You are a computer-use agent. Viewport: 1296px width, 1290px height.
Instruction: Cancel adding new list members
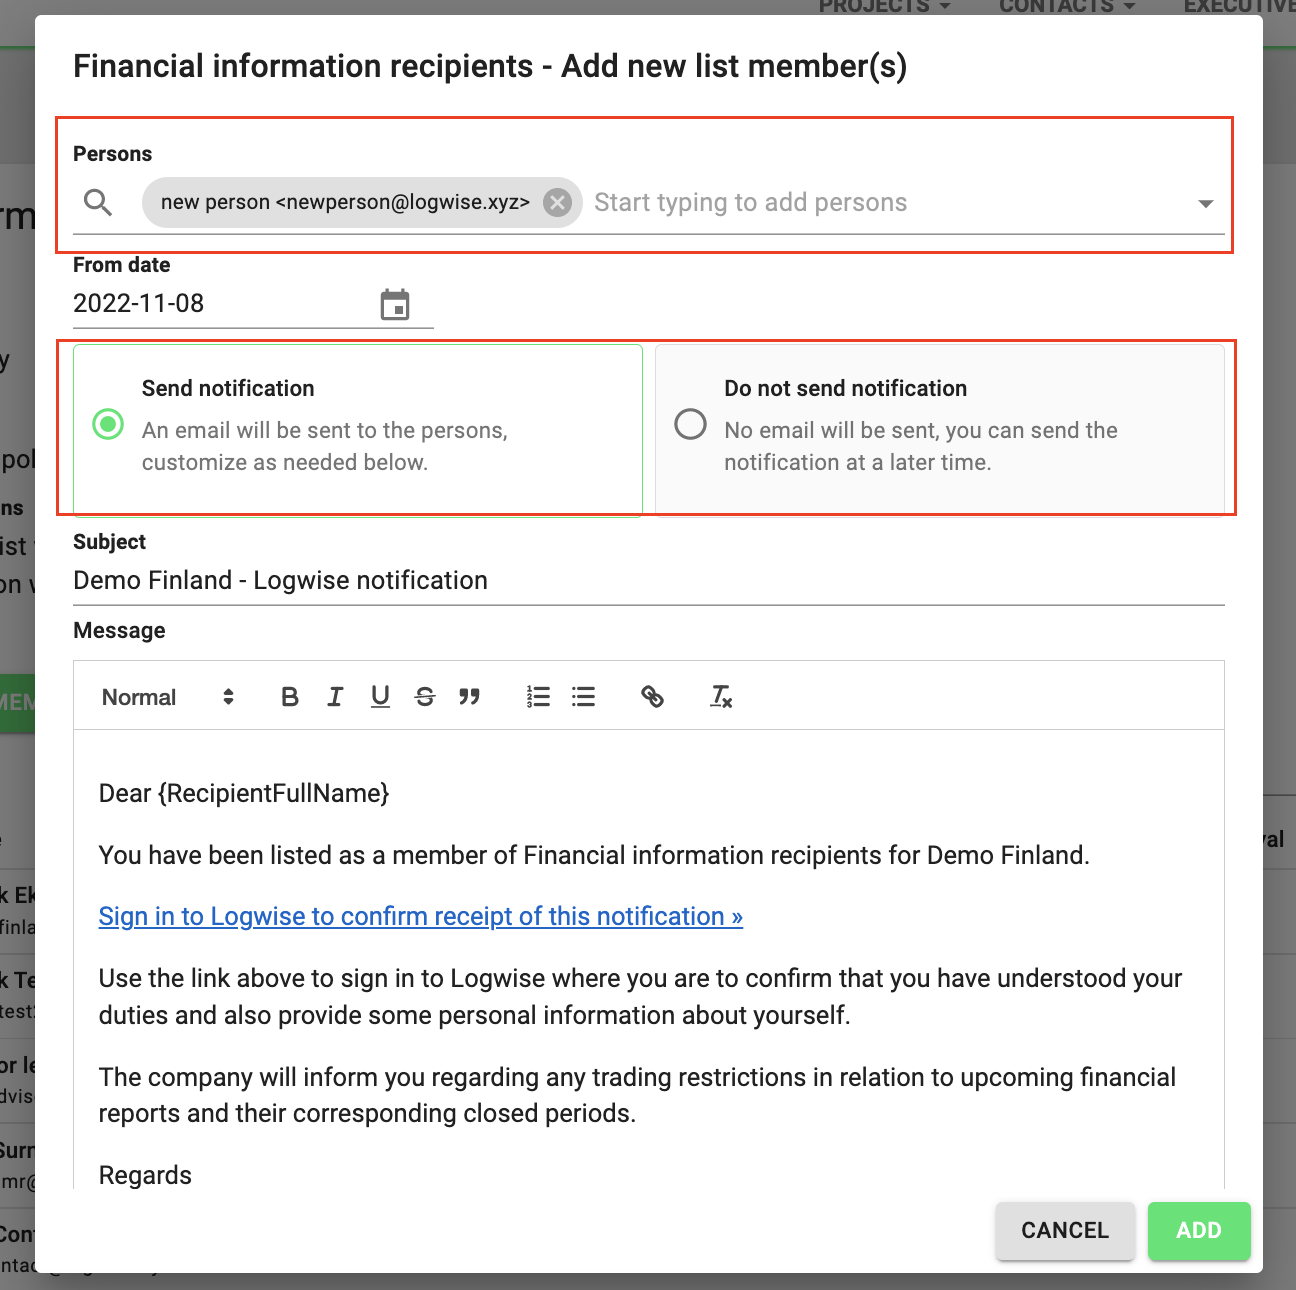[1065, 1230]
